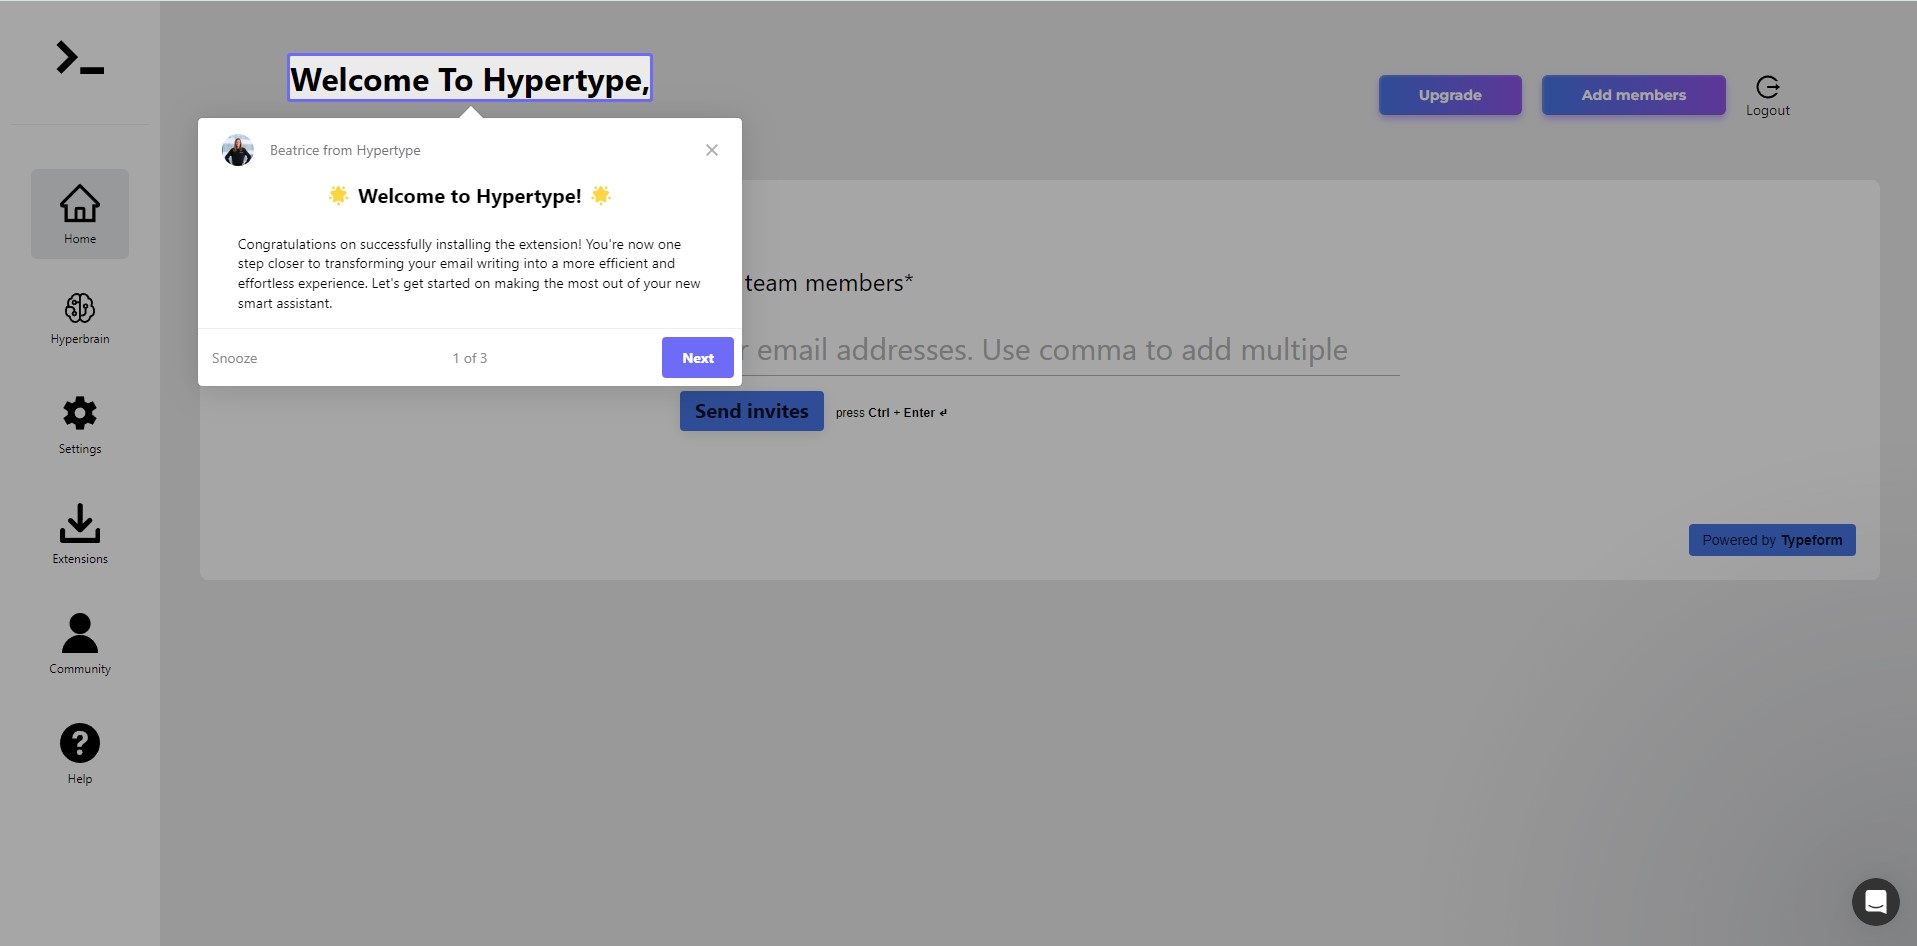This screenshot has width=1917, height=946.
Task: Go to Settings in the sidebar
Action: tap(80, 425)
